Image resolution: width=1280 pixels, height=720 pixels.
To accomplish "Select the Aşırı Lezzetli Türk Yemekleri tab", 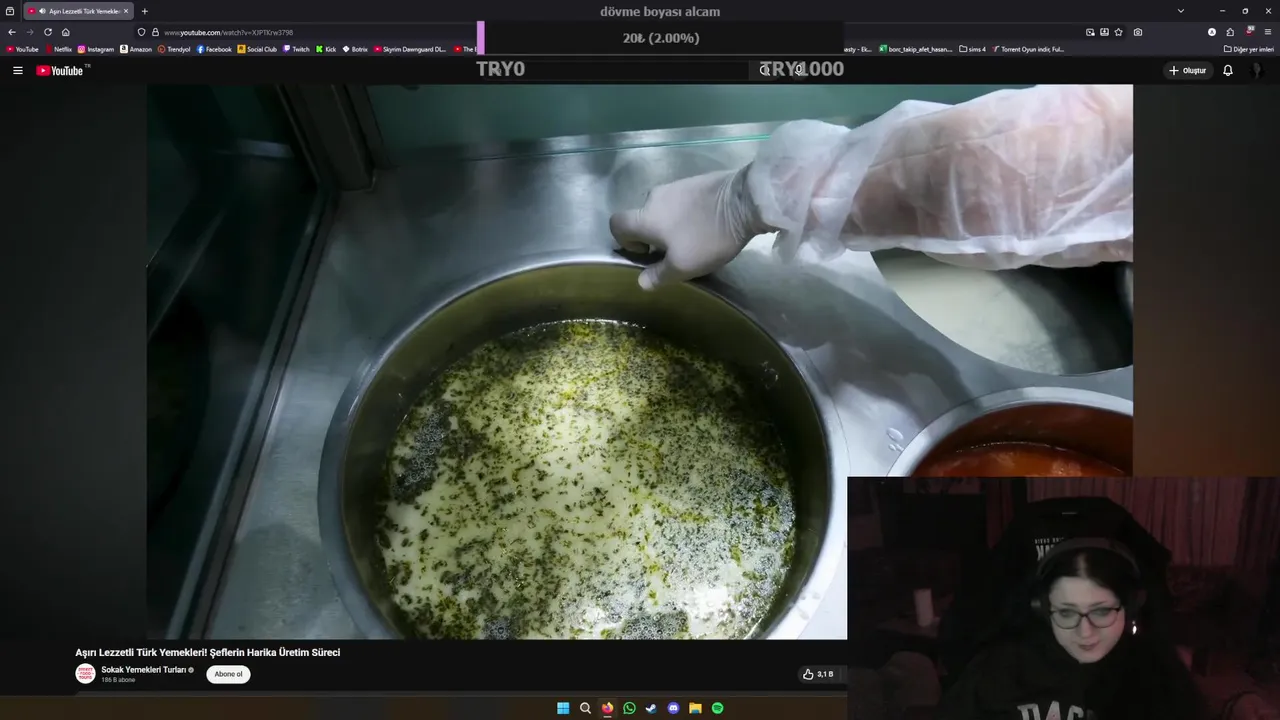I will pos(78,11).
